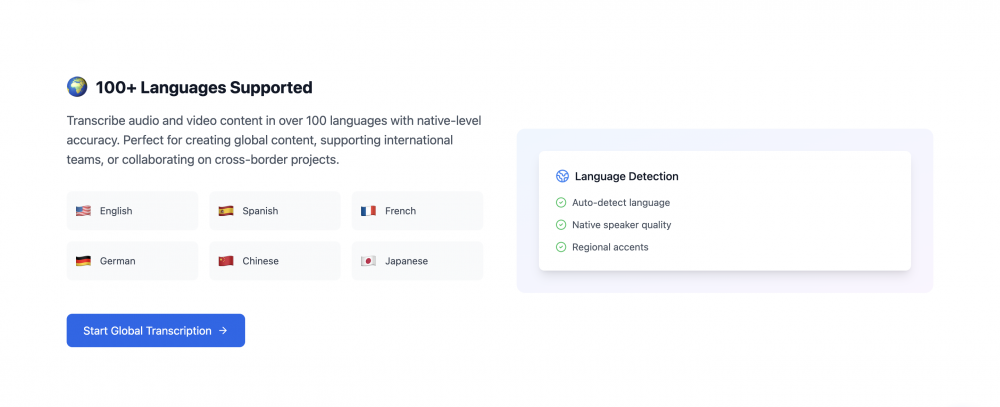Click the Native speaker quality checkmark
This screenshot has width=1000, height=407.
pos(561,225)
